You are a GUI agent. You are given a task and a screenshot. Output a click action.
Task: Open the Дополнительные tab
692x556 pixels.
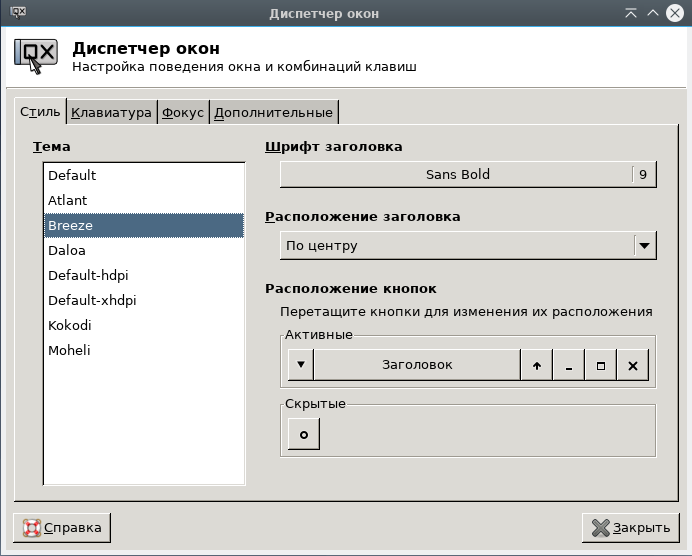[273, 112]
